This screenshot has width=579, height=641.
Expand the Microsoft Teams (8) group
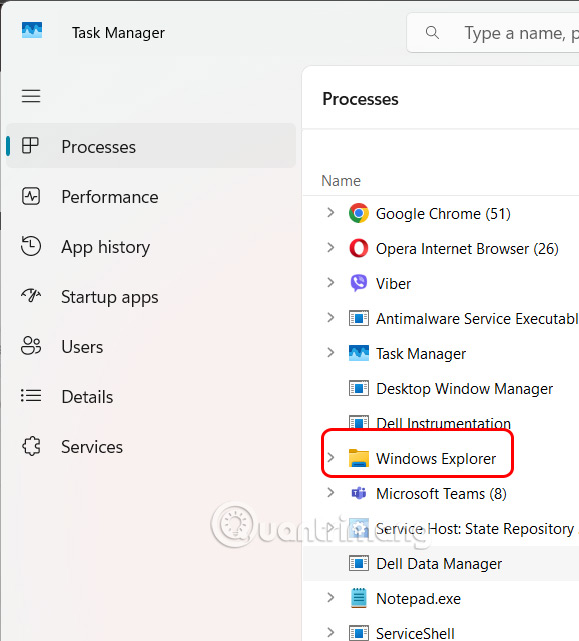click(331, 493)
